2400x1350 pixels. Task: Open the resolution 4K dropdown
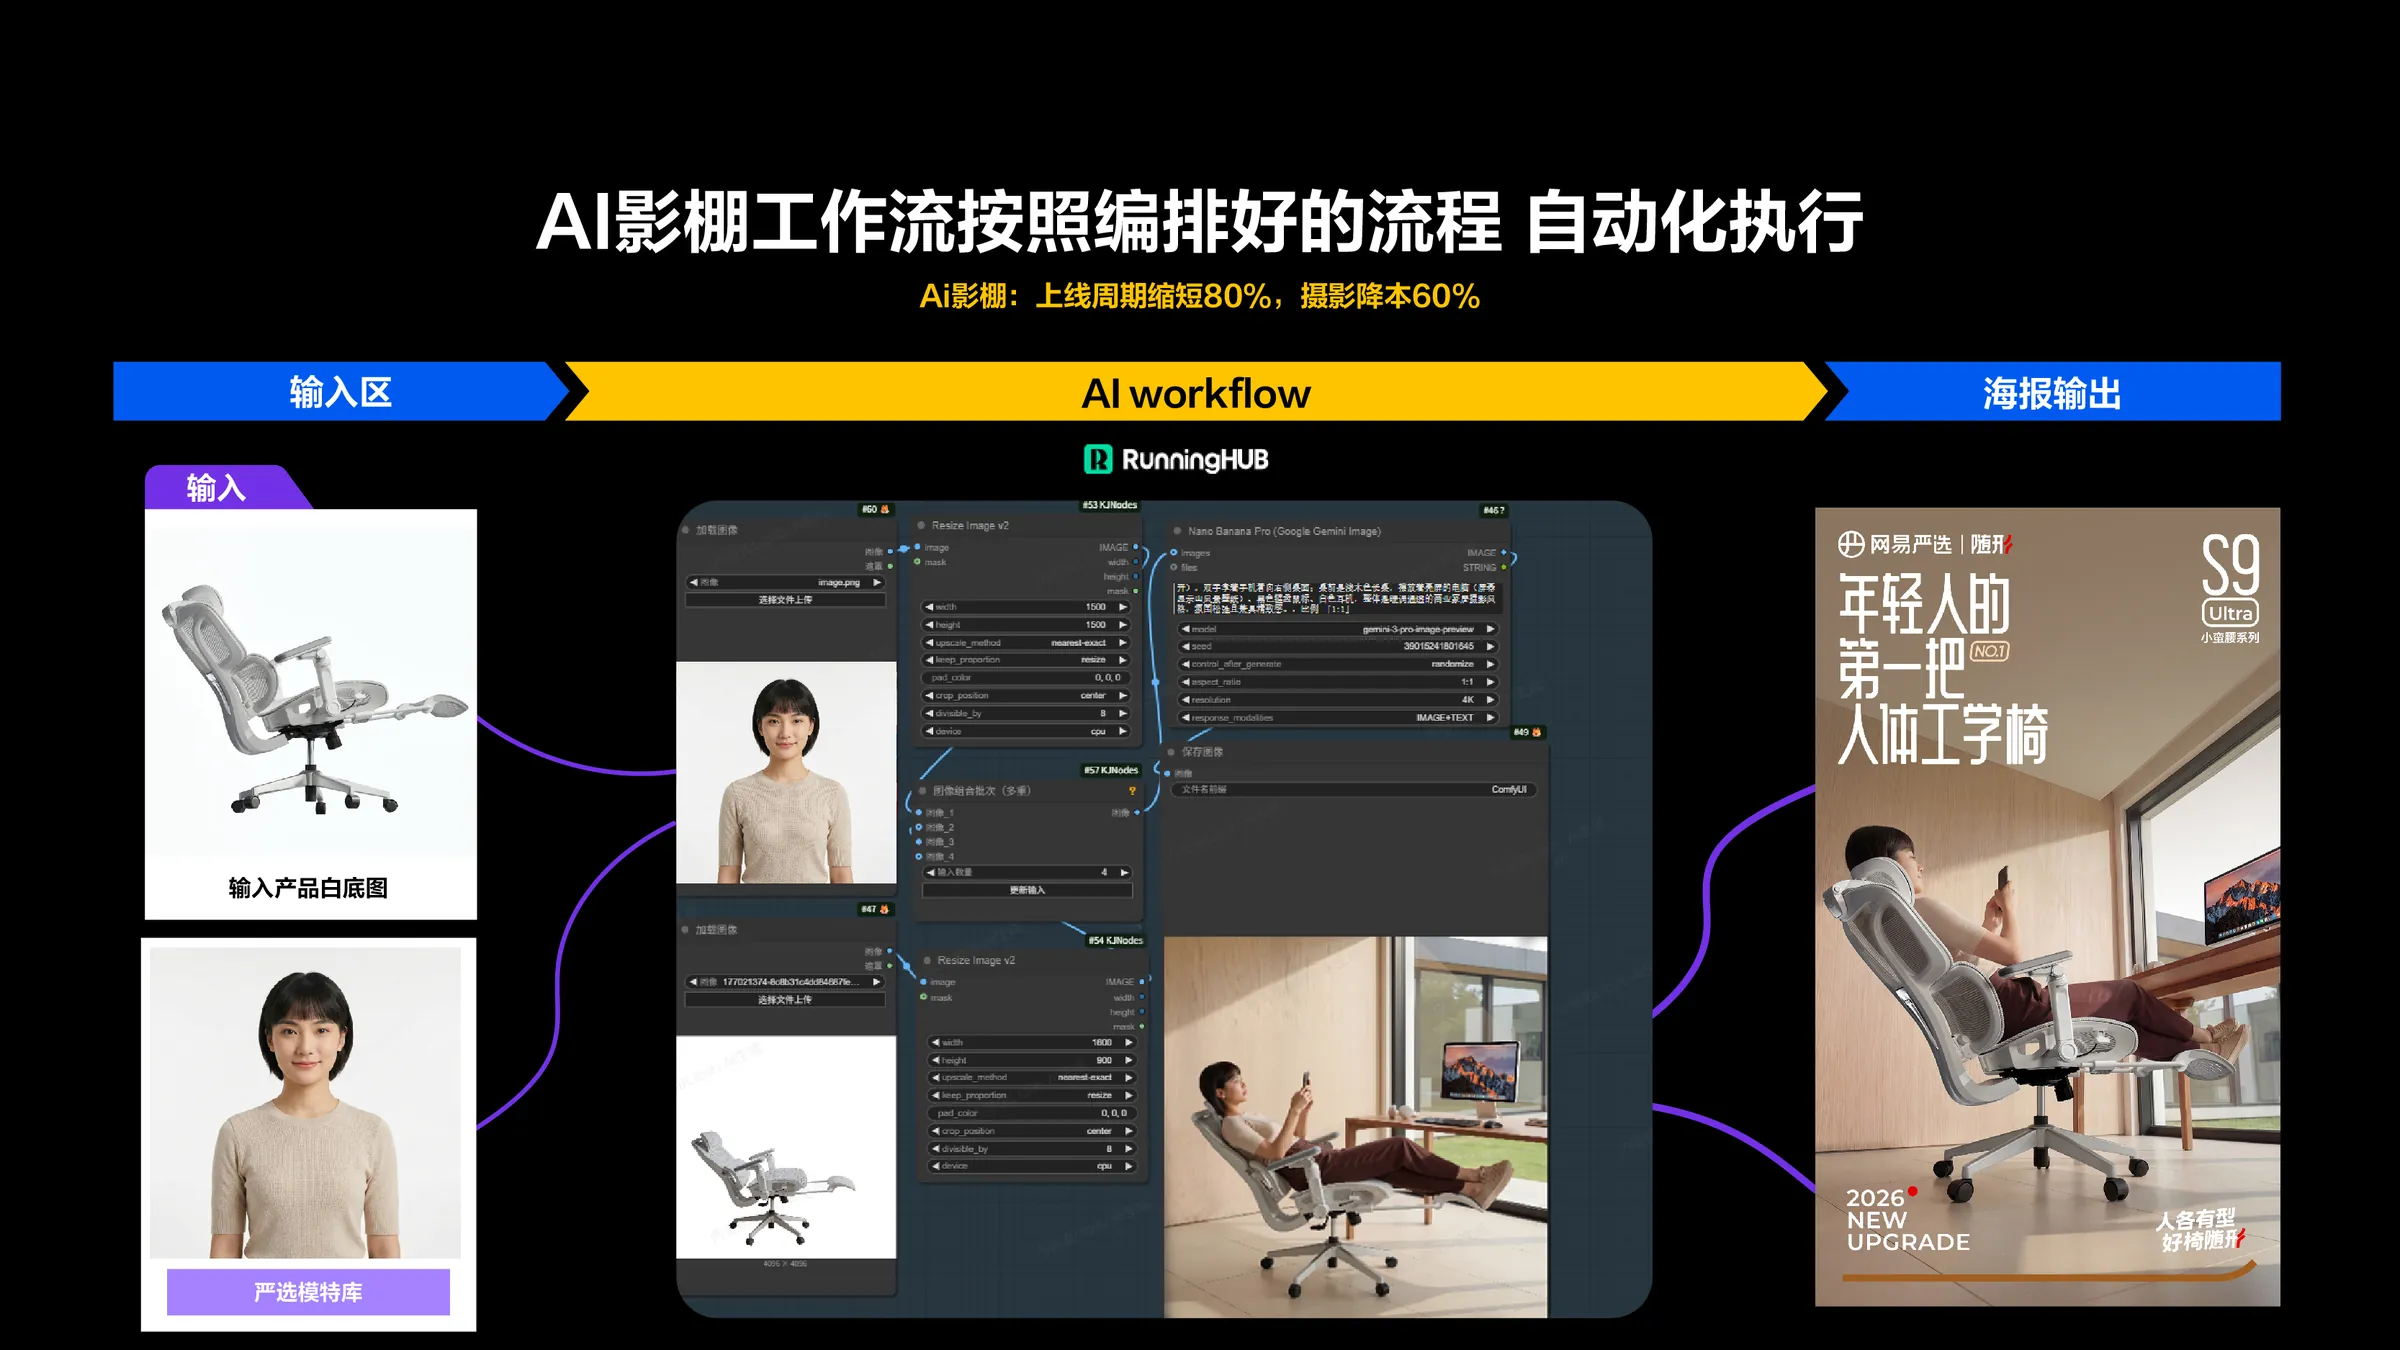1336,700
